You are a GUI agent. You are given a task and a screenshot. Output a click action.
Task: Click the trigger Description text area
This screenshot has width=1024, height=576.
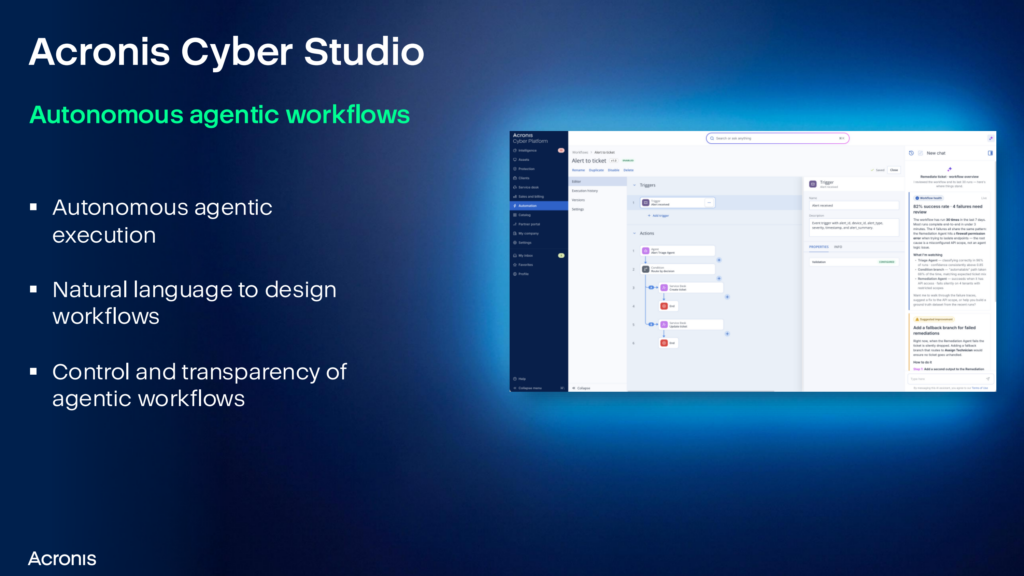coord(854,227)
